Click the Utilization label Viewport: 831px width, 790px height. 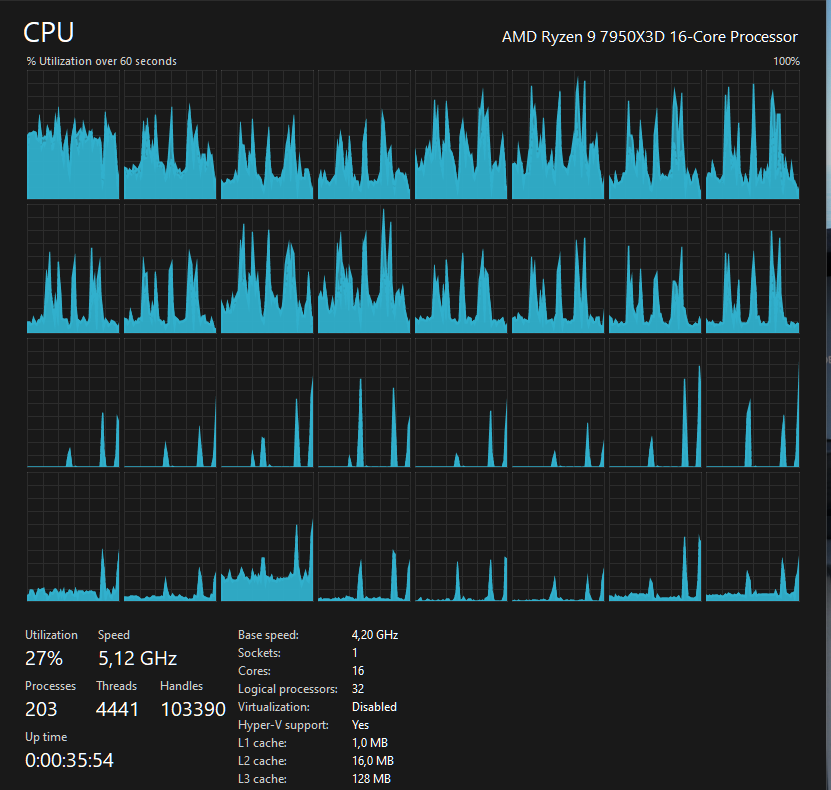coord(51,635)
